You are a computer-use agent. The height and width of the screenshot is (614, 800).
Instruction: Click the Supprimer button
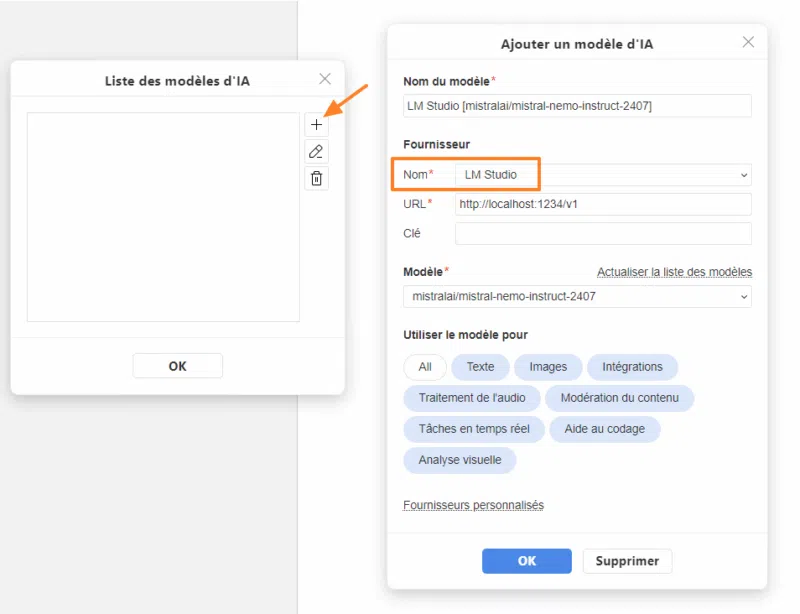click(x=627, y=561)
